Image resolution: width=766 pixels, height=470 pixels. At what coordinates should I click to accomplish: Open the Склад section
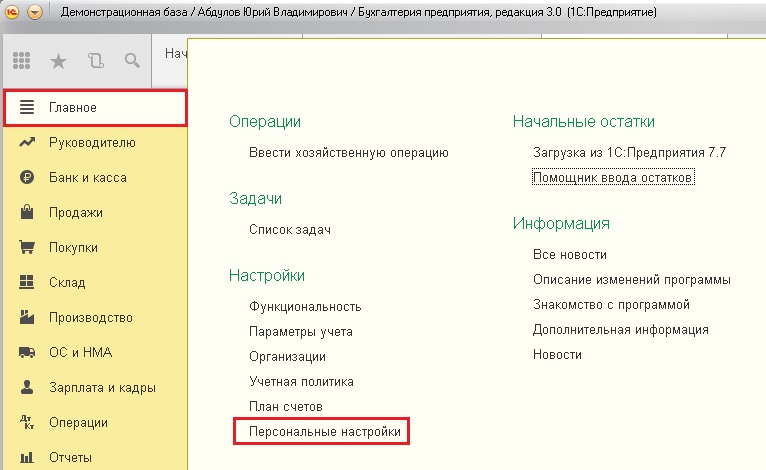pyautogui.click(x=95, y=282)
